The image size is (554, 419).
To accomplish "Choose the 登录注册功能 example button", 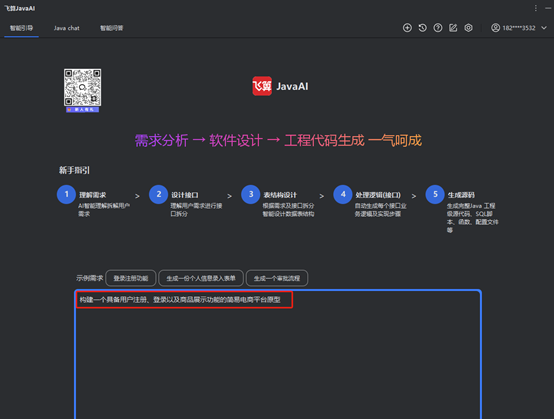I will 131,278.
